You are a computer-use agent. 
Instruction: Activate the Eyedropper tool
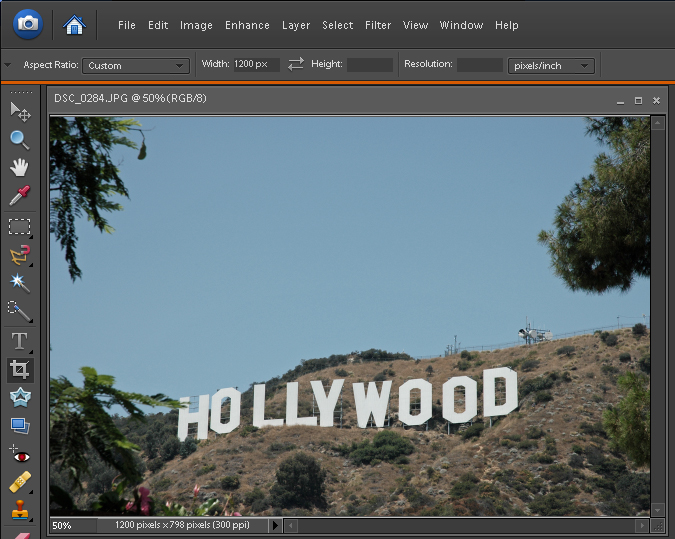point(20,196)
